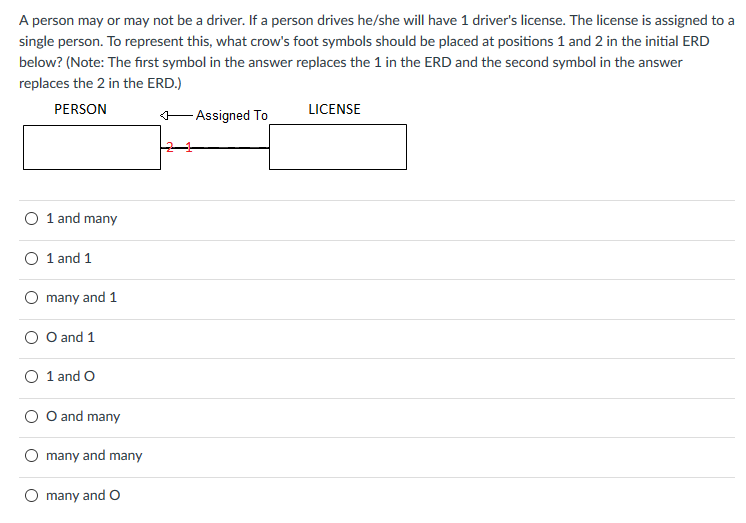Click the 'Assigned To' relationship label
The width and height of the screenshot is (746, 523).
(x=232, y=115)
